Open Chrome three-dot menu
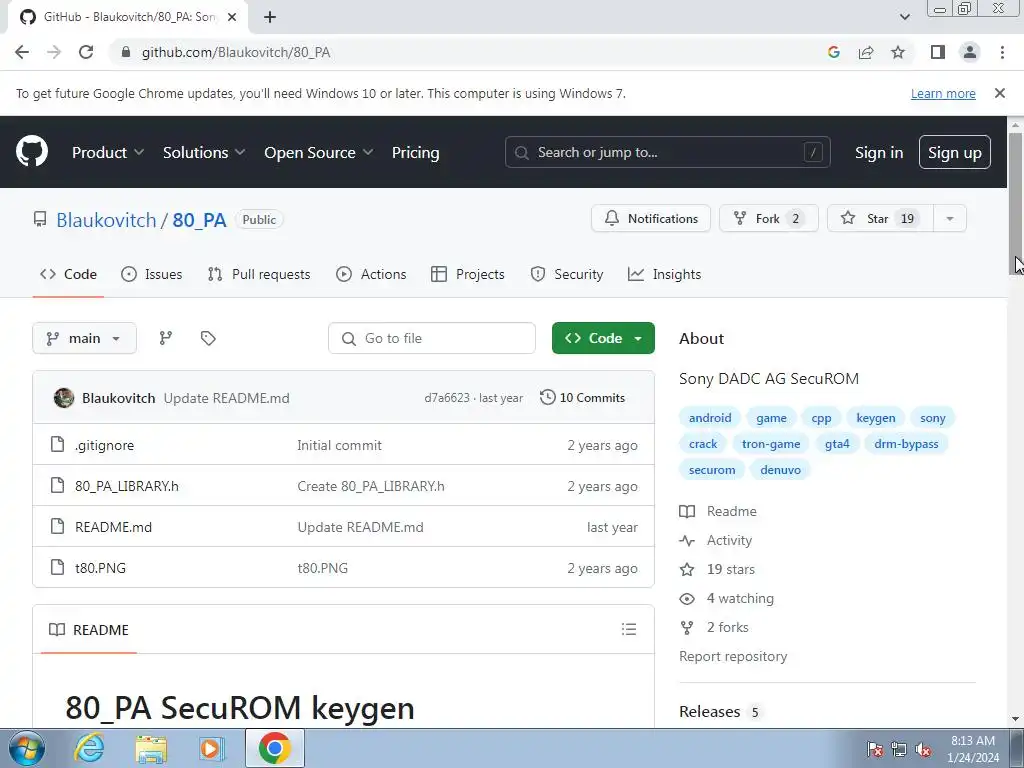This screenshot has height=768, width=1024. [x=1002, y=52]
